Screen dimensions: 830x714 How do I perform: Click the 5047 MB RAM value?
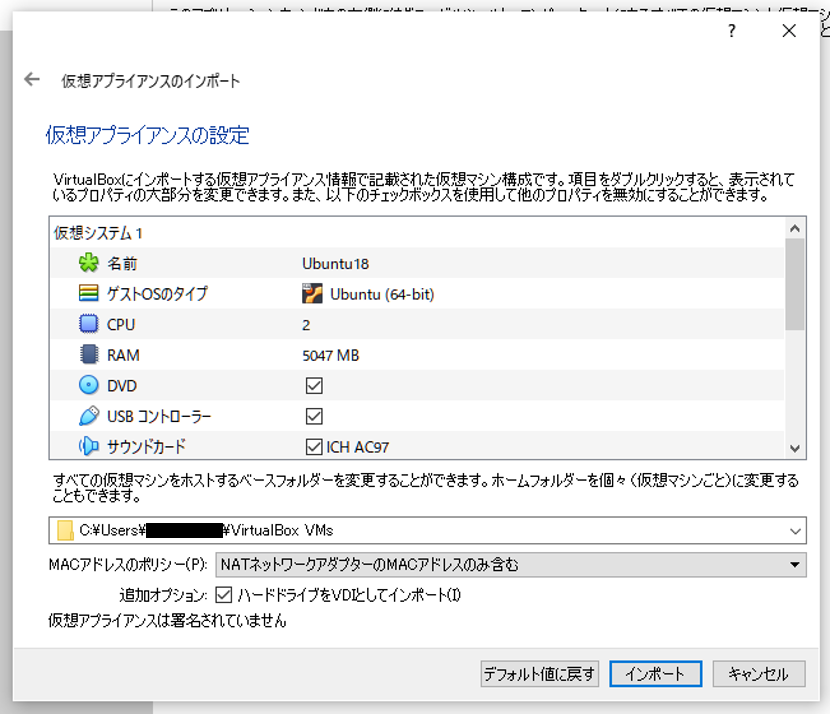tap(330, 355)
